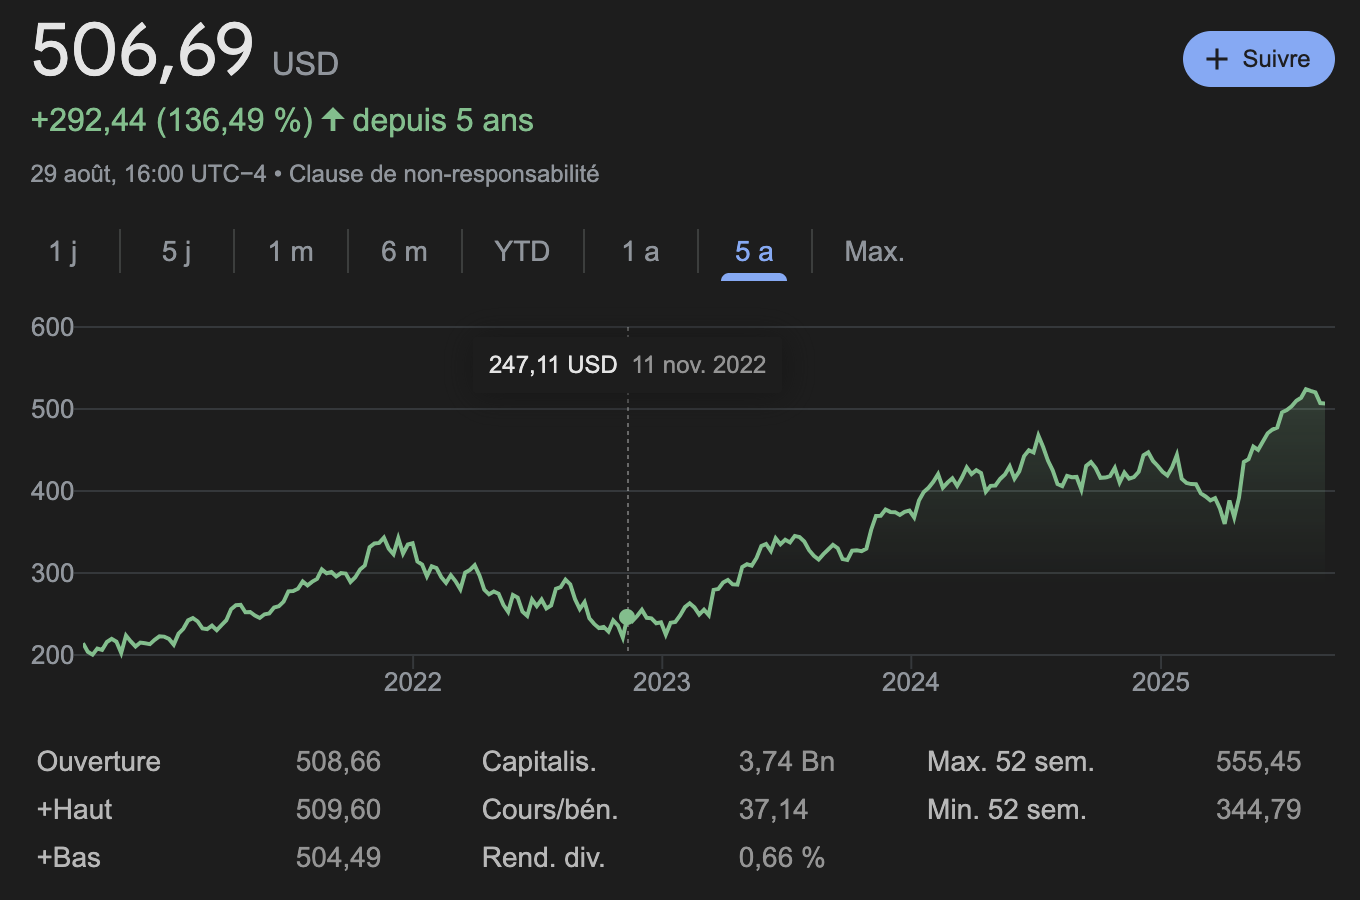
Task: Switch to the 1 m range tab
Action: [x=291, y=251]
